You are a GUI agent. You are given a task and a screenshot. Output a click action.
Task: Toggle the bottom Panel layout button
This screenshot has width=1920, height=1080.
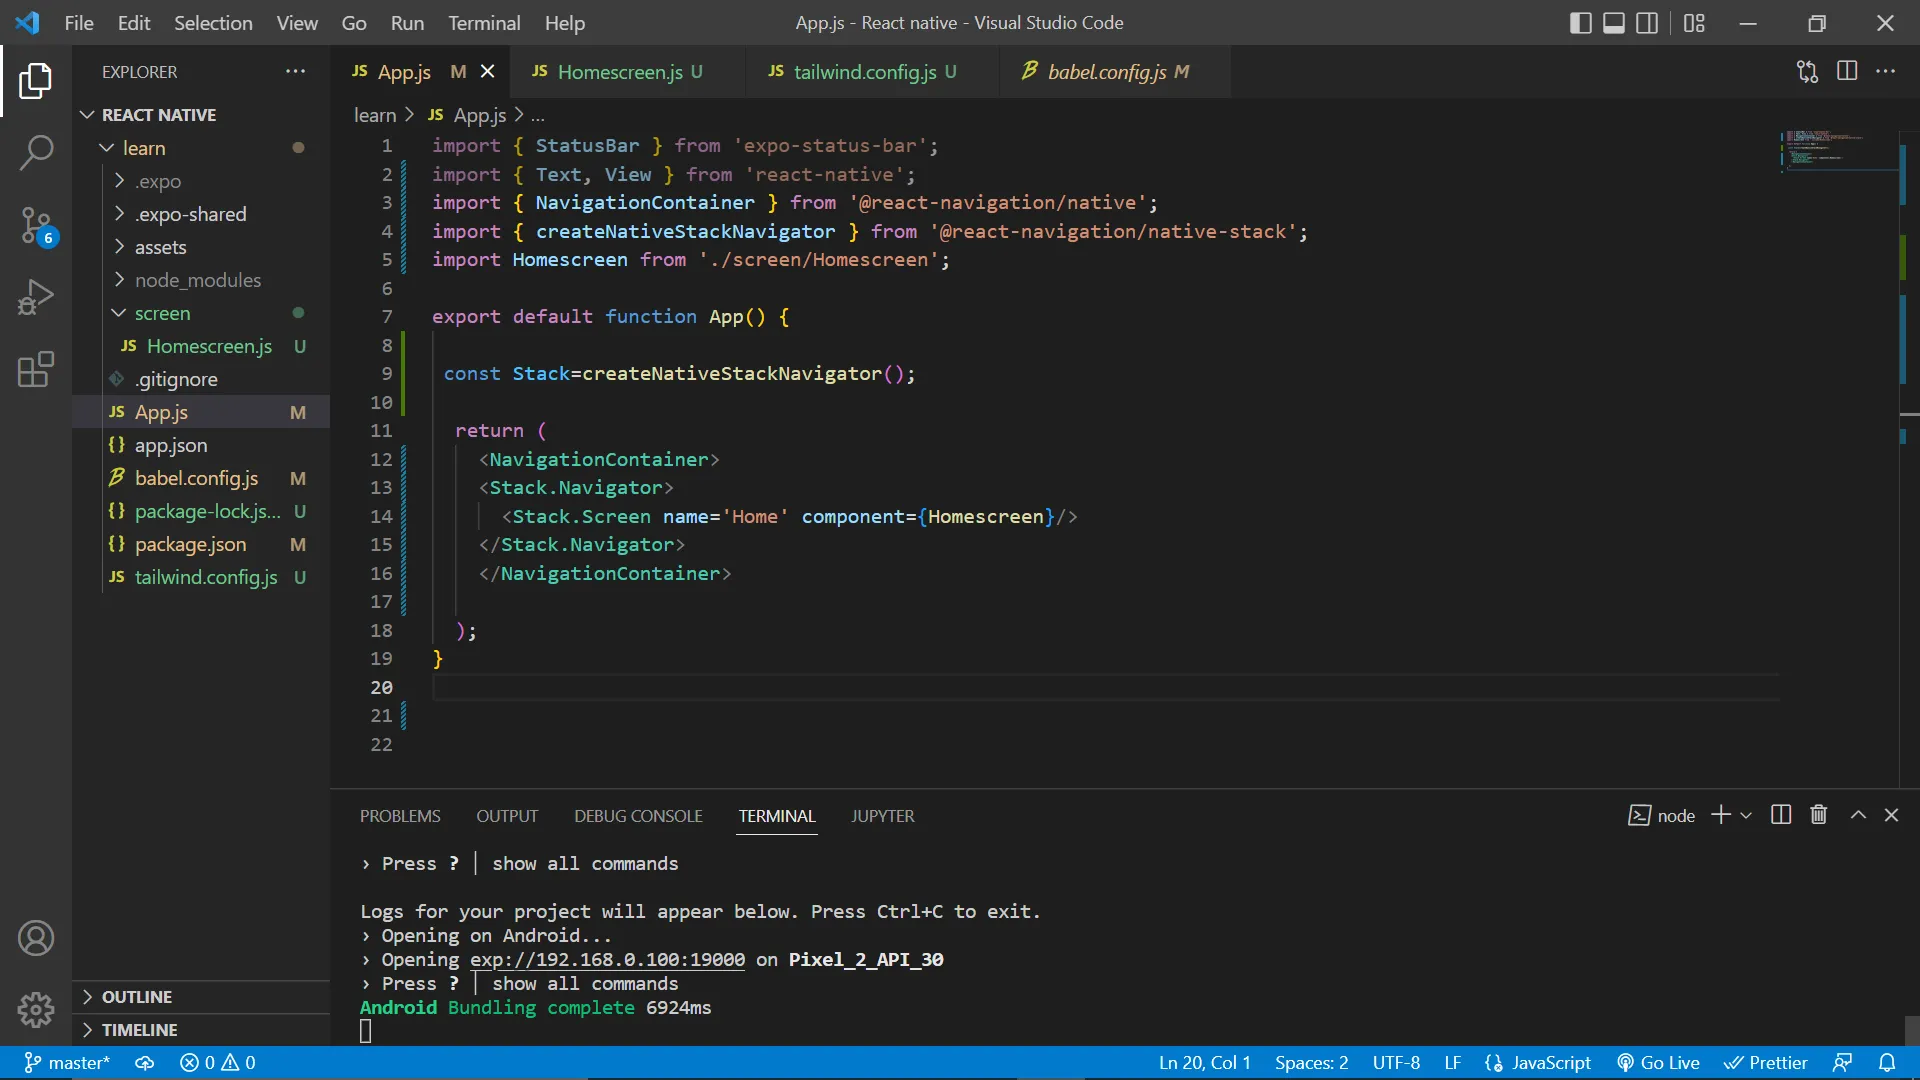[1614, 23]
